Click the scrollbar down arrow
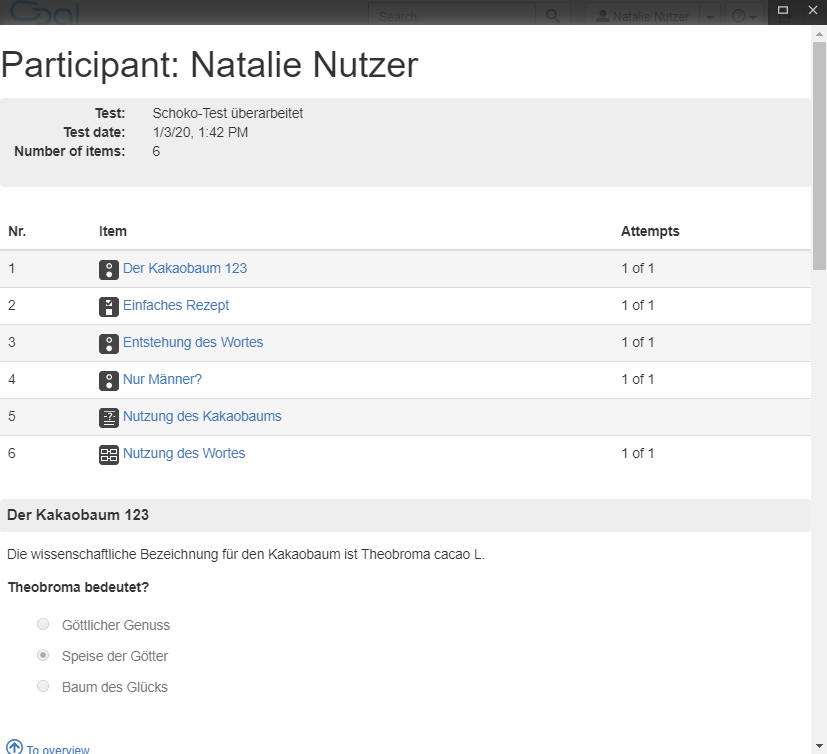Viewport: 827px width, 754px height. 819,746
